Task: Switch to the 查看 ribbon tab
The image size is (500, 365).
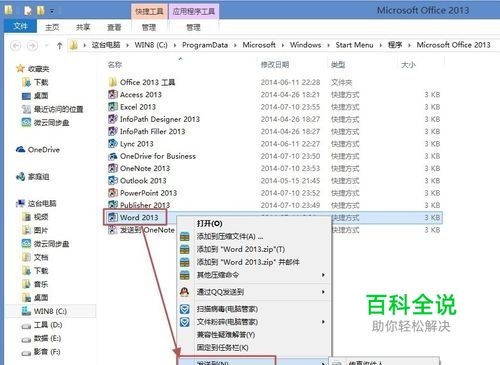Action: 114,27
